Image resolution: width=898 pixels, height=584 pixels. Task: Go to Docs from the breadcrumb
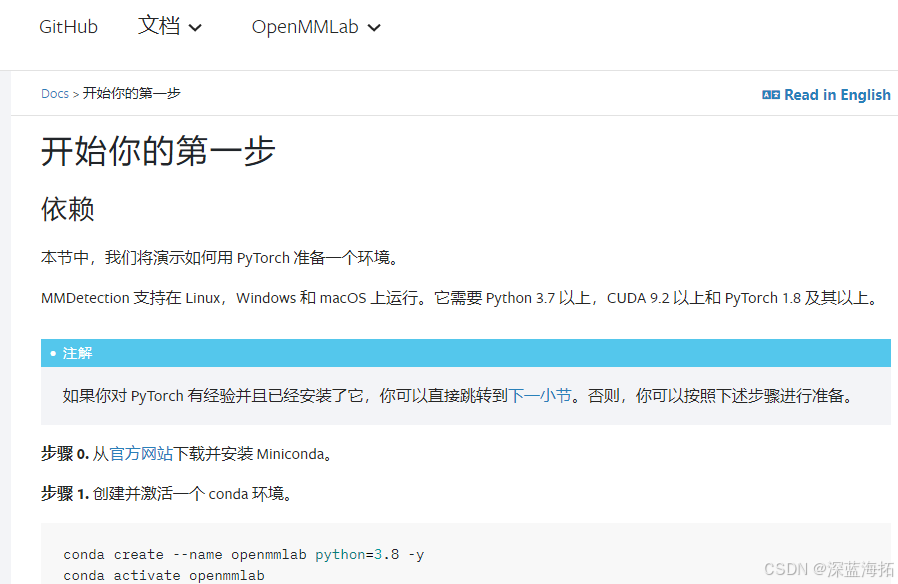click(55, 93)
